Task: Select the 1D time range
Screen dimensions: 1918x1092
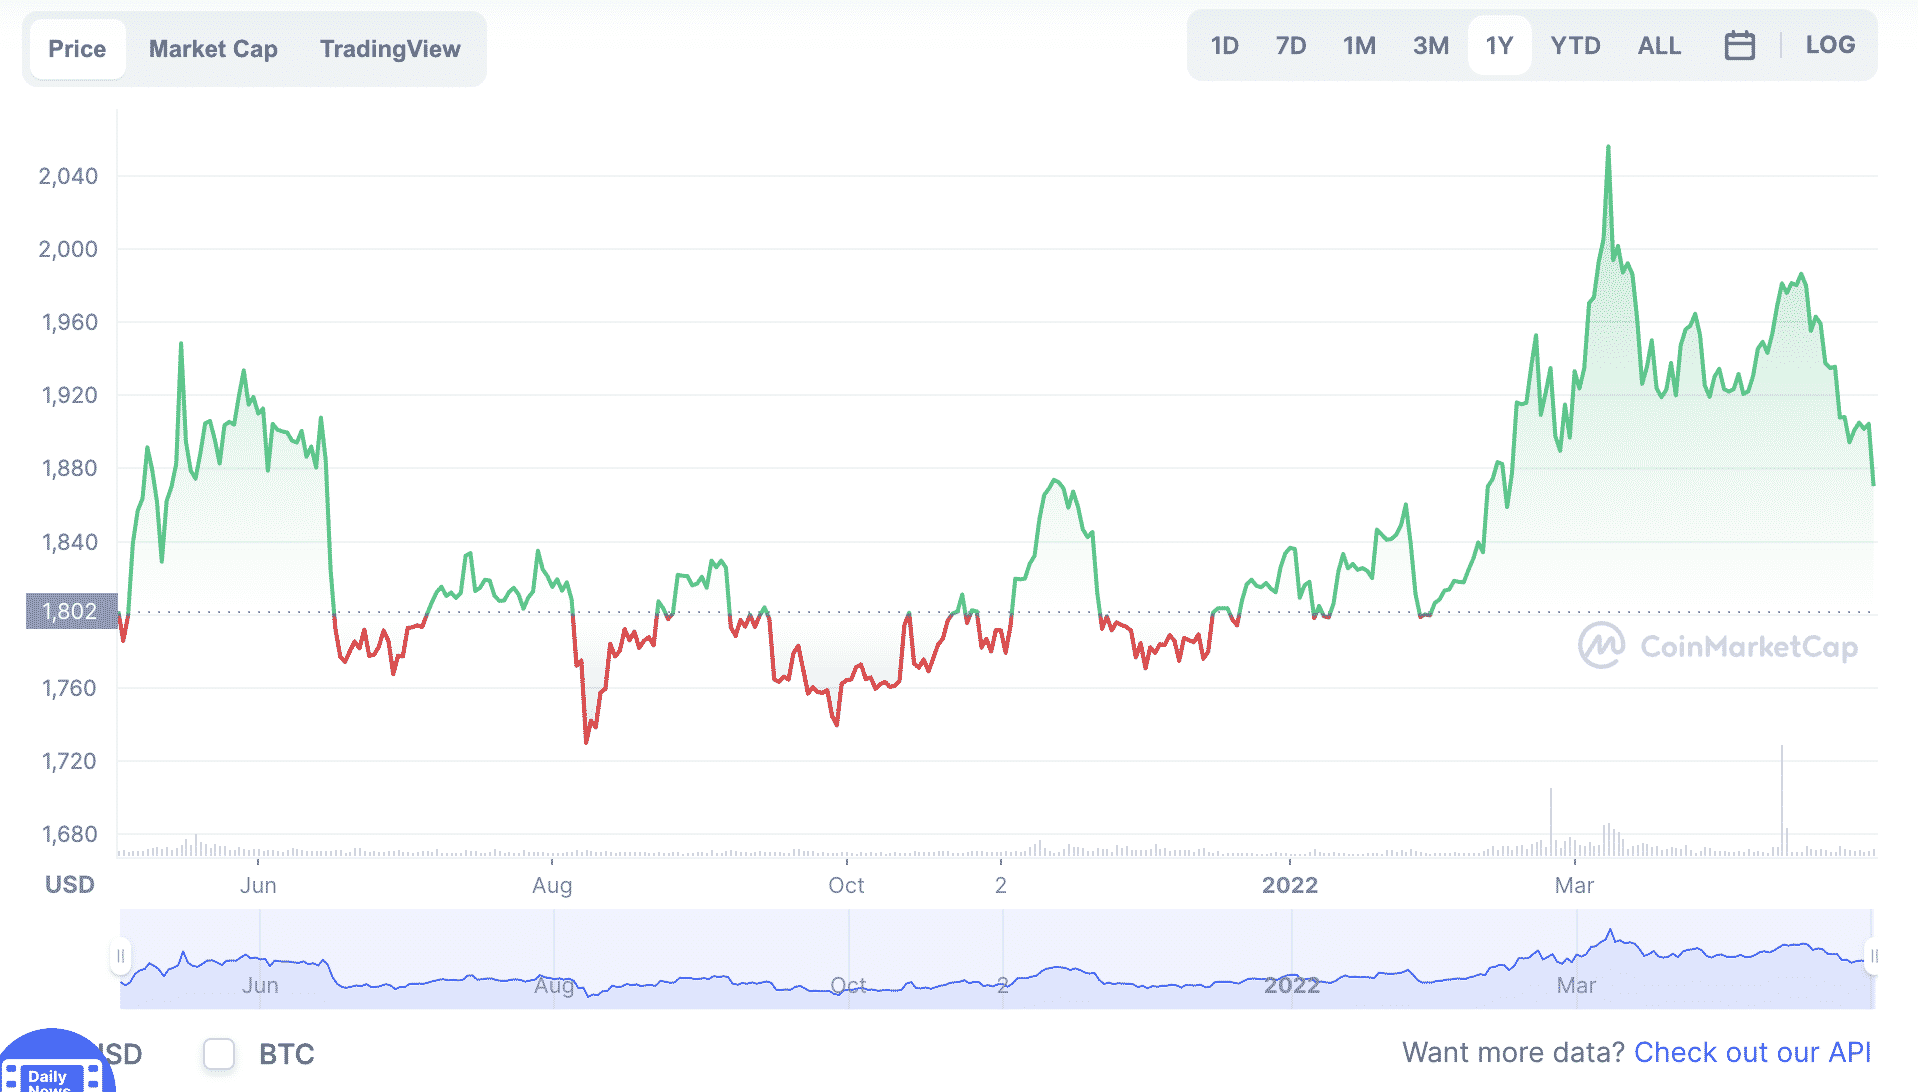Action: click(1223, 45)
